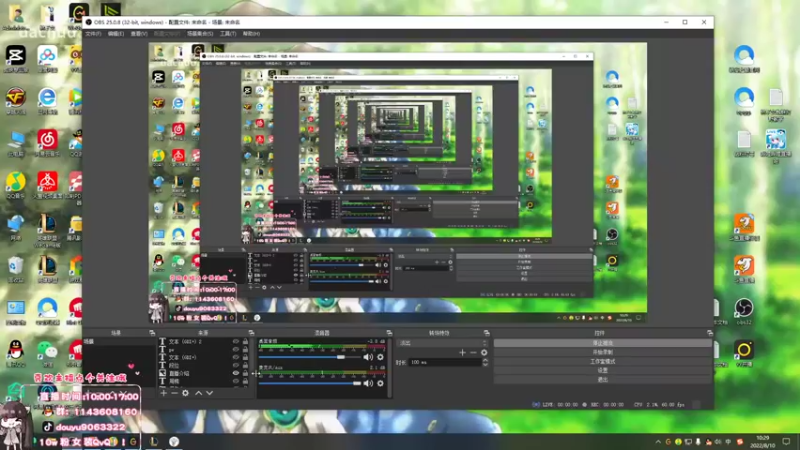Toggle lock on the image source
The width and height of the screenshot is (800, 450).
(245, 373)
